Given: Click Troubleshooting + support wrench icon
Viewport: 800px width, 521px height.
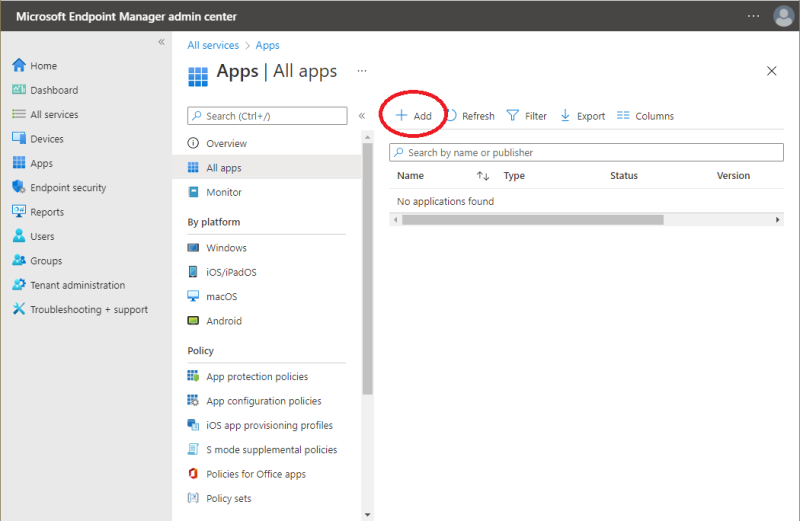Looking at the screenshot, I should [19, 309].
